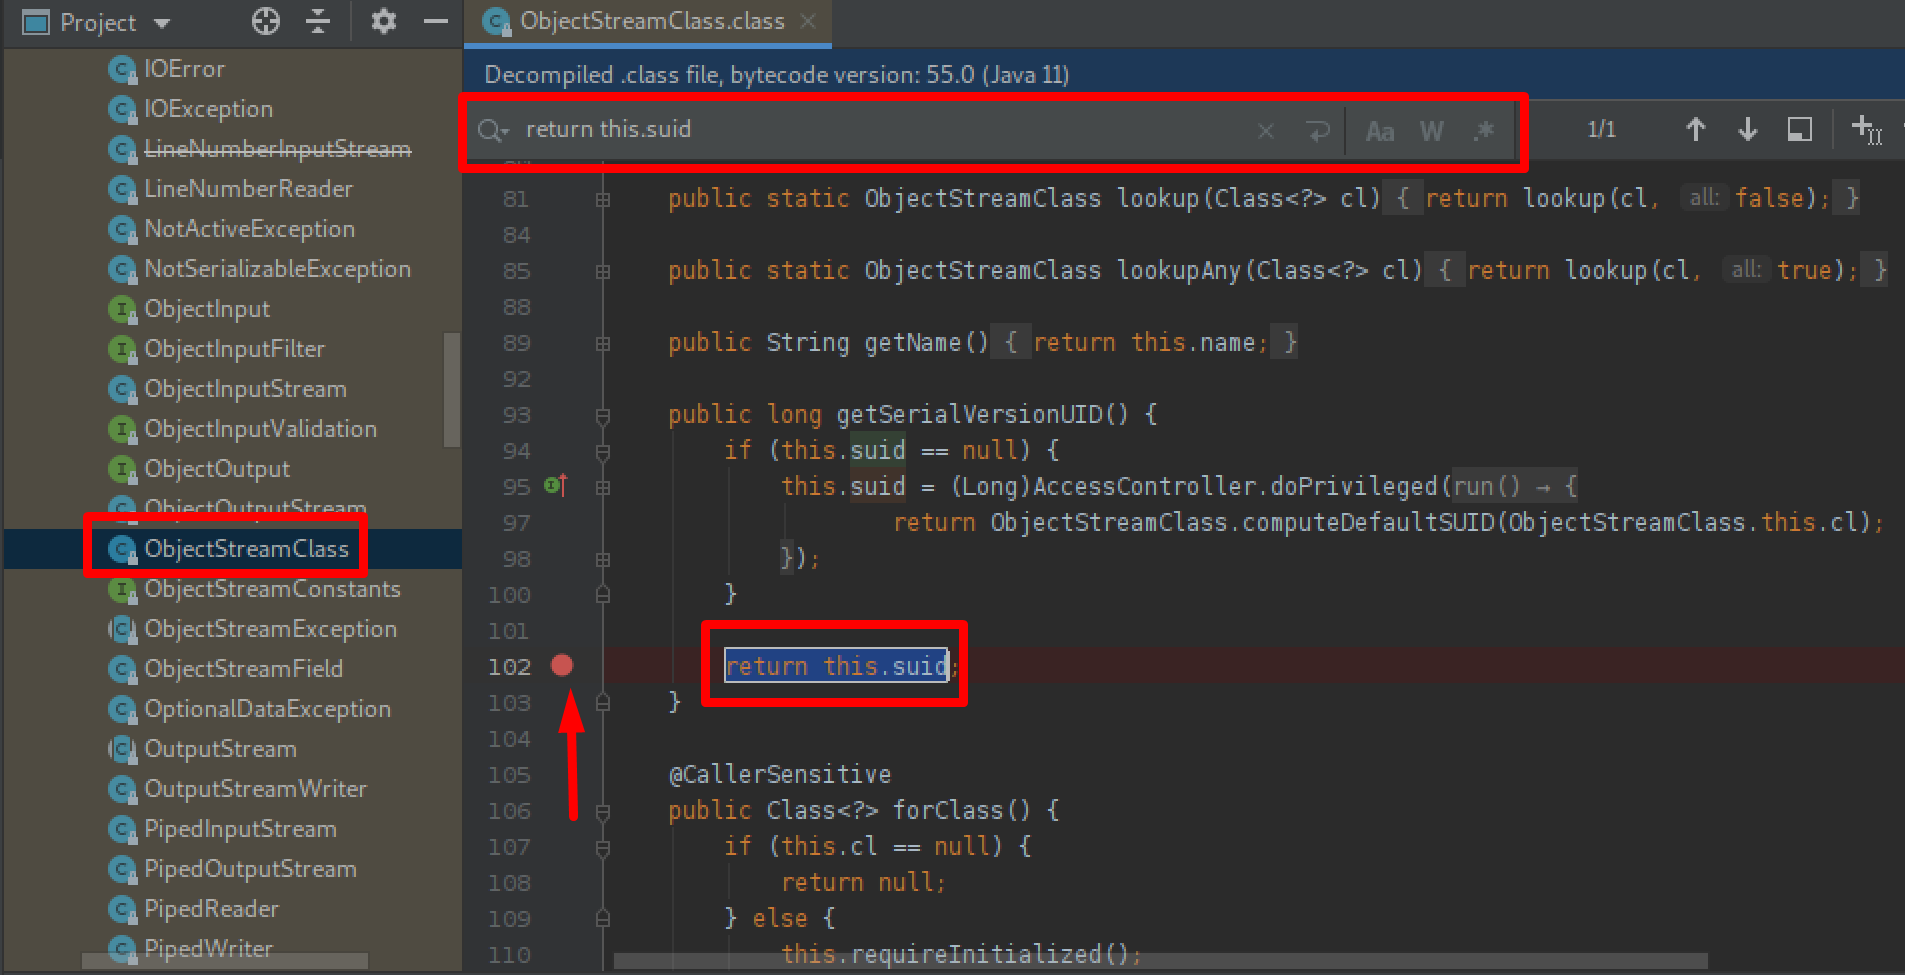The height and width of the screenshot is (975, 1905).
Task: Select opened file using the target icon
Action: (265, 21)
